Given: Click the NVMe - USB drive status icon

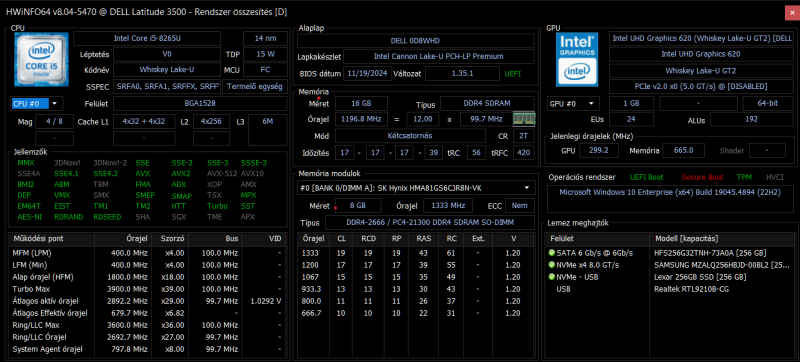Looking at the screenshot, I should 552,277.
